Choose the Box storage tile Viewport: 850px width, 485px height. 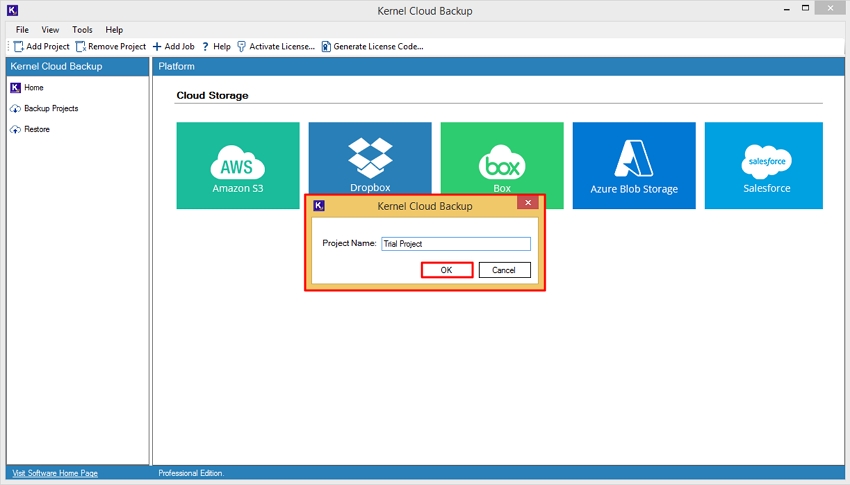point(502,158)
